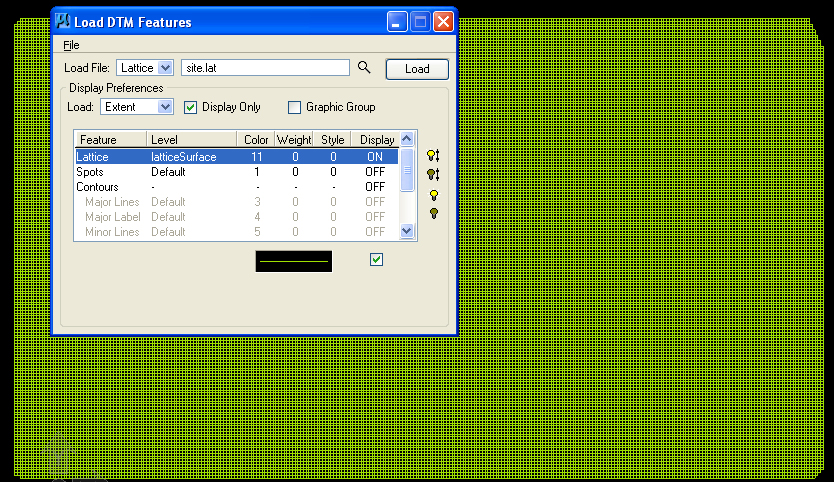The width and height of the screenshot is (834, 482).
Task: Click the OFF display cell for Contours
Action: 375,187
